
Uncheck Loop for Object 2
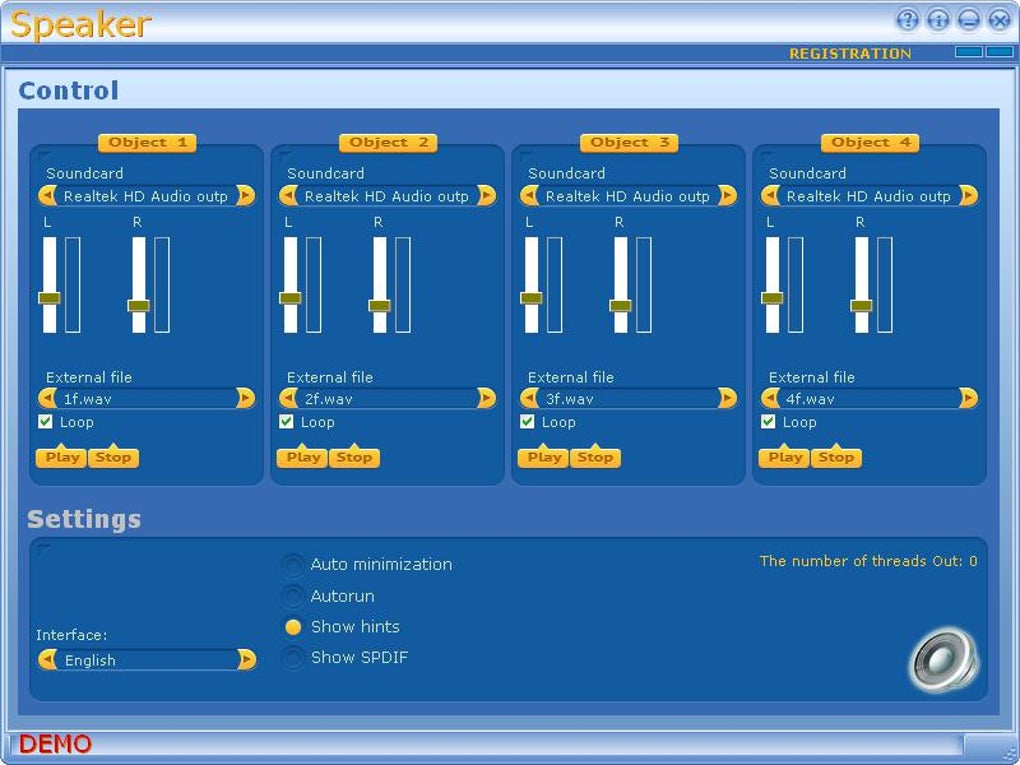286,422
